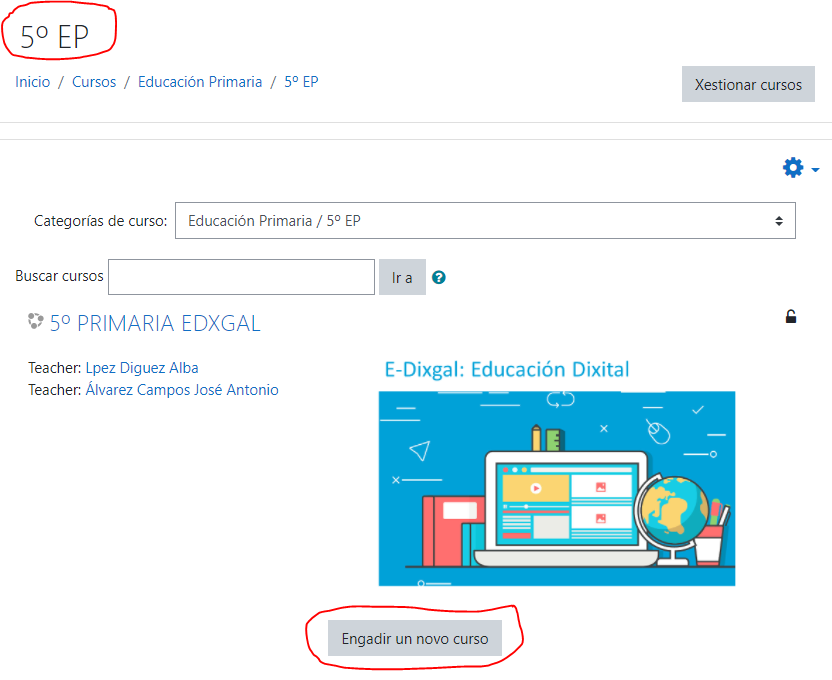Click the 5º EP breadcrumb link
Viewport: 832px width, 680px height.
click(301, 82)
